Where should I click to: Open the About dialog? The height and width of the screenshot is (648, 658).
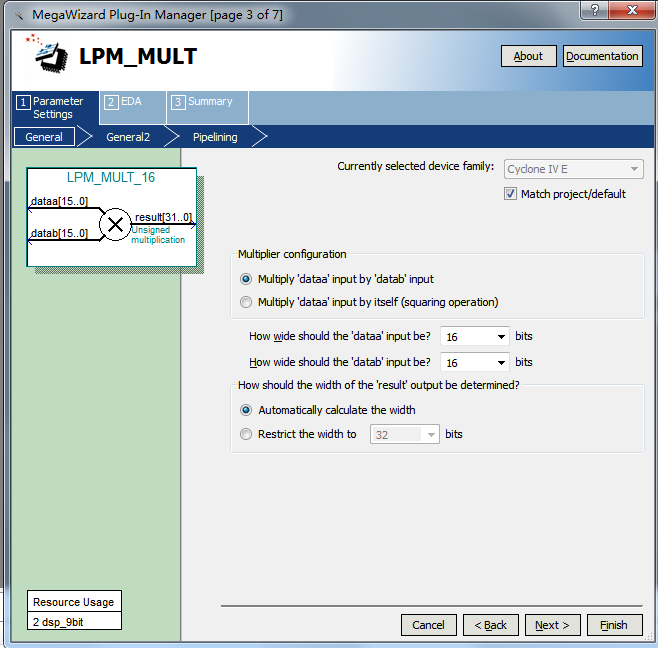tap(529, 56)
